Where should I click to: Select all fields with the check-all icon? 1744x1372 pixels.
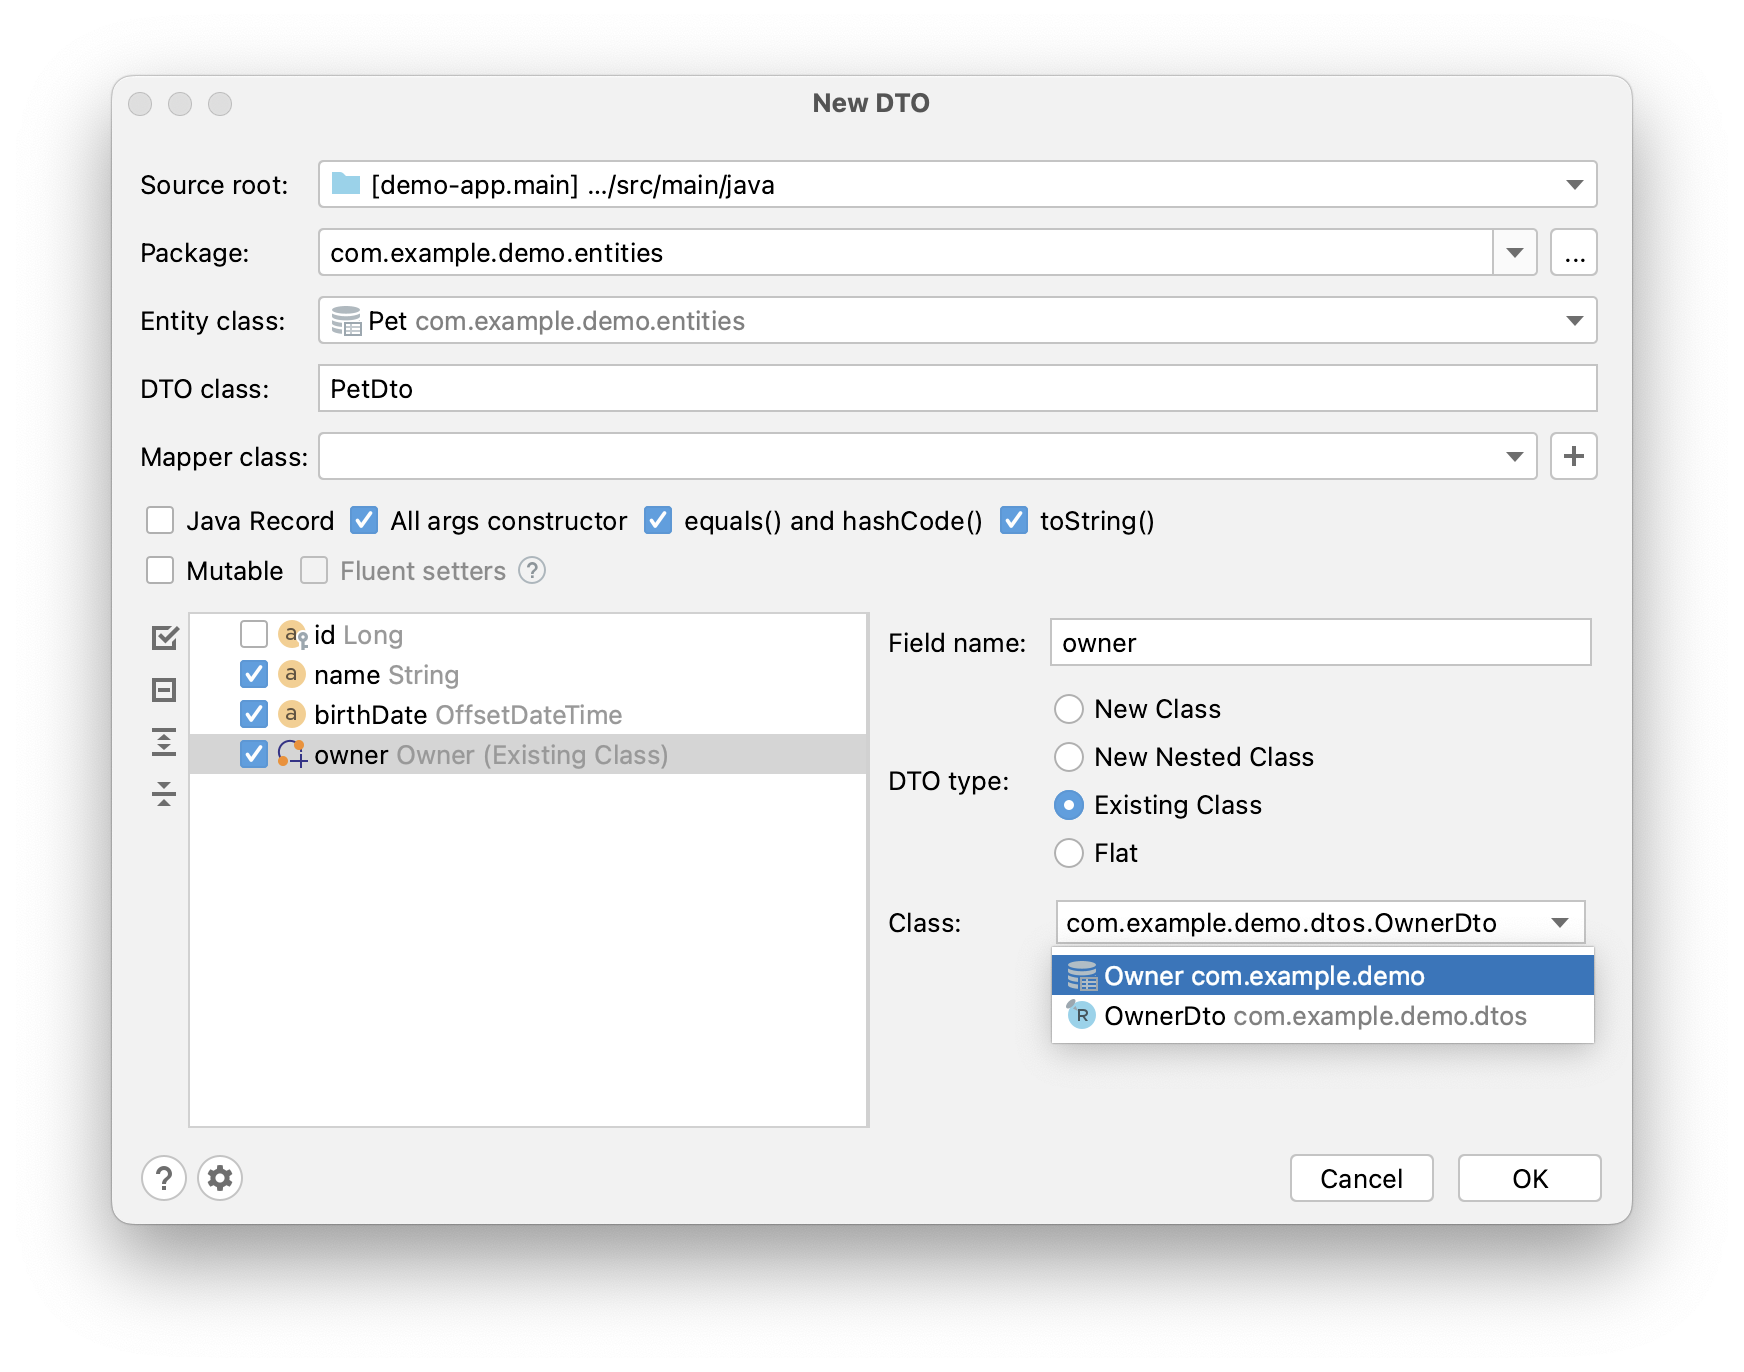click(163, 637)
